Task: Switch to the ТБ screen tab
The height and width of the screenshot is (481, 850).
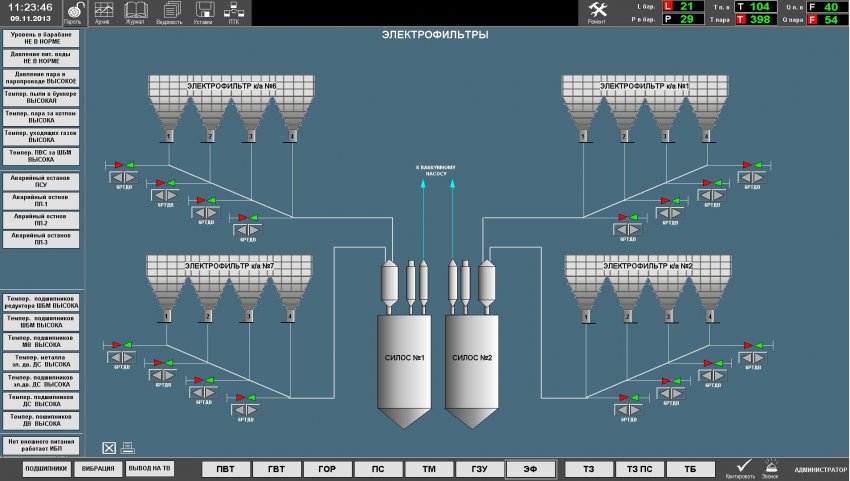Action: pyautogui.click(x=690, y=469)
